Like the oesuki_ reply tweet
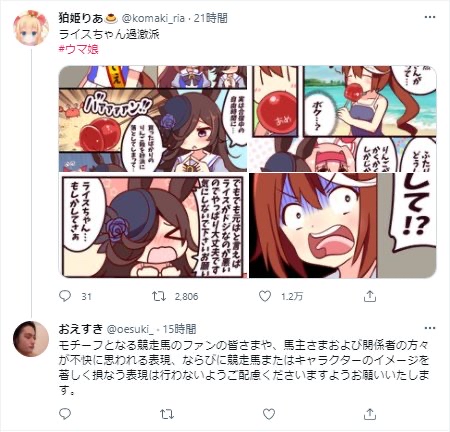 point(269,414)
